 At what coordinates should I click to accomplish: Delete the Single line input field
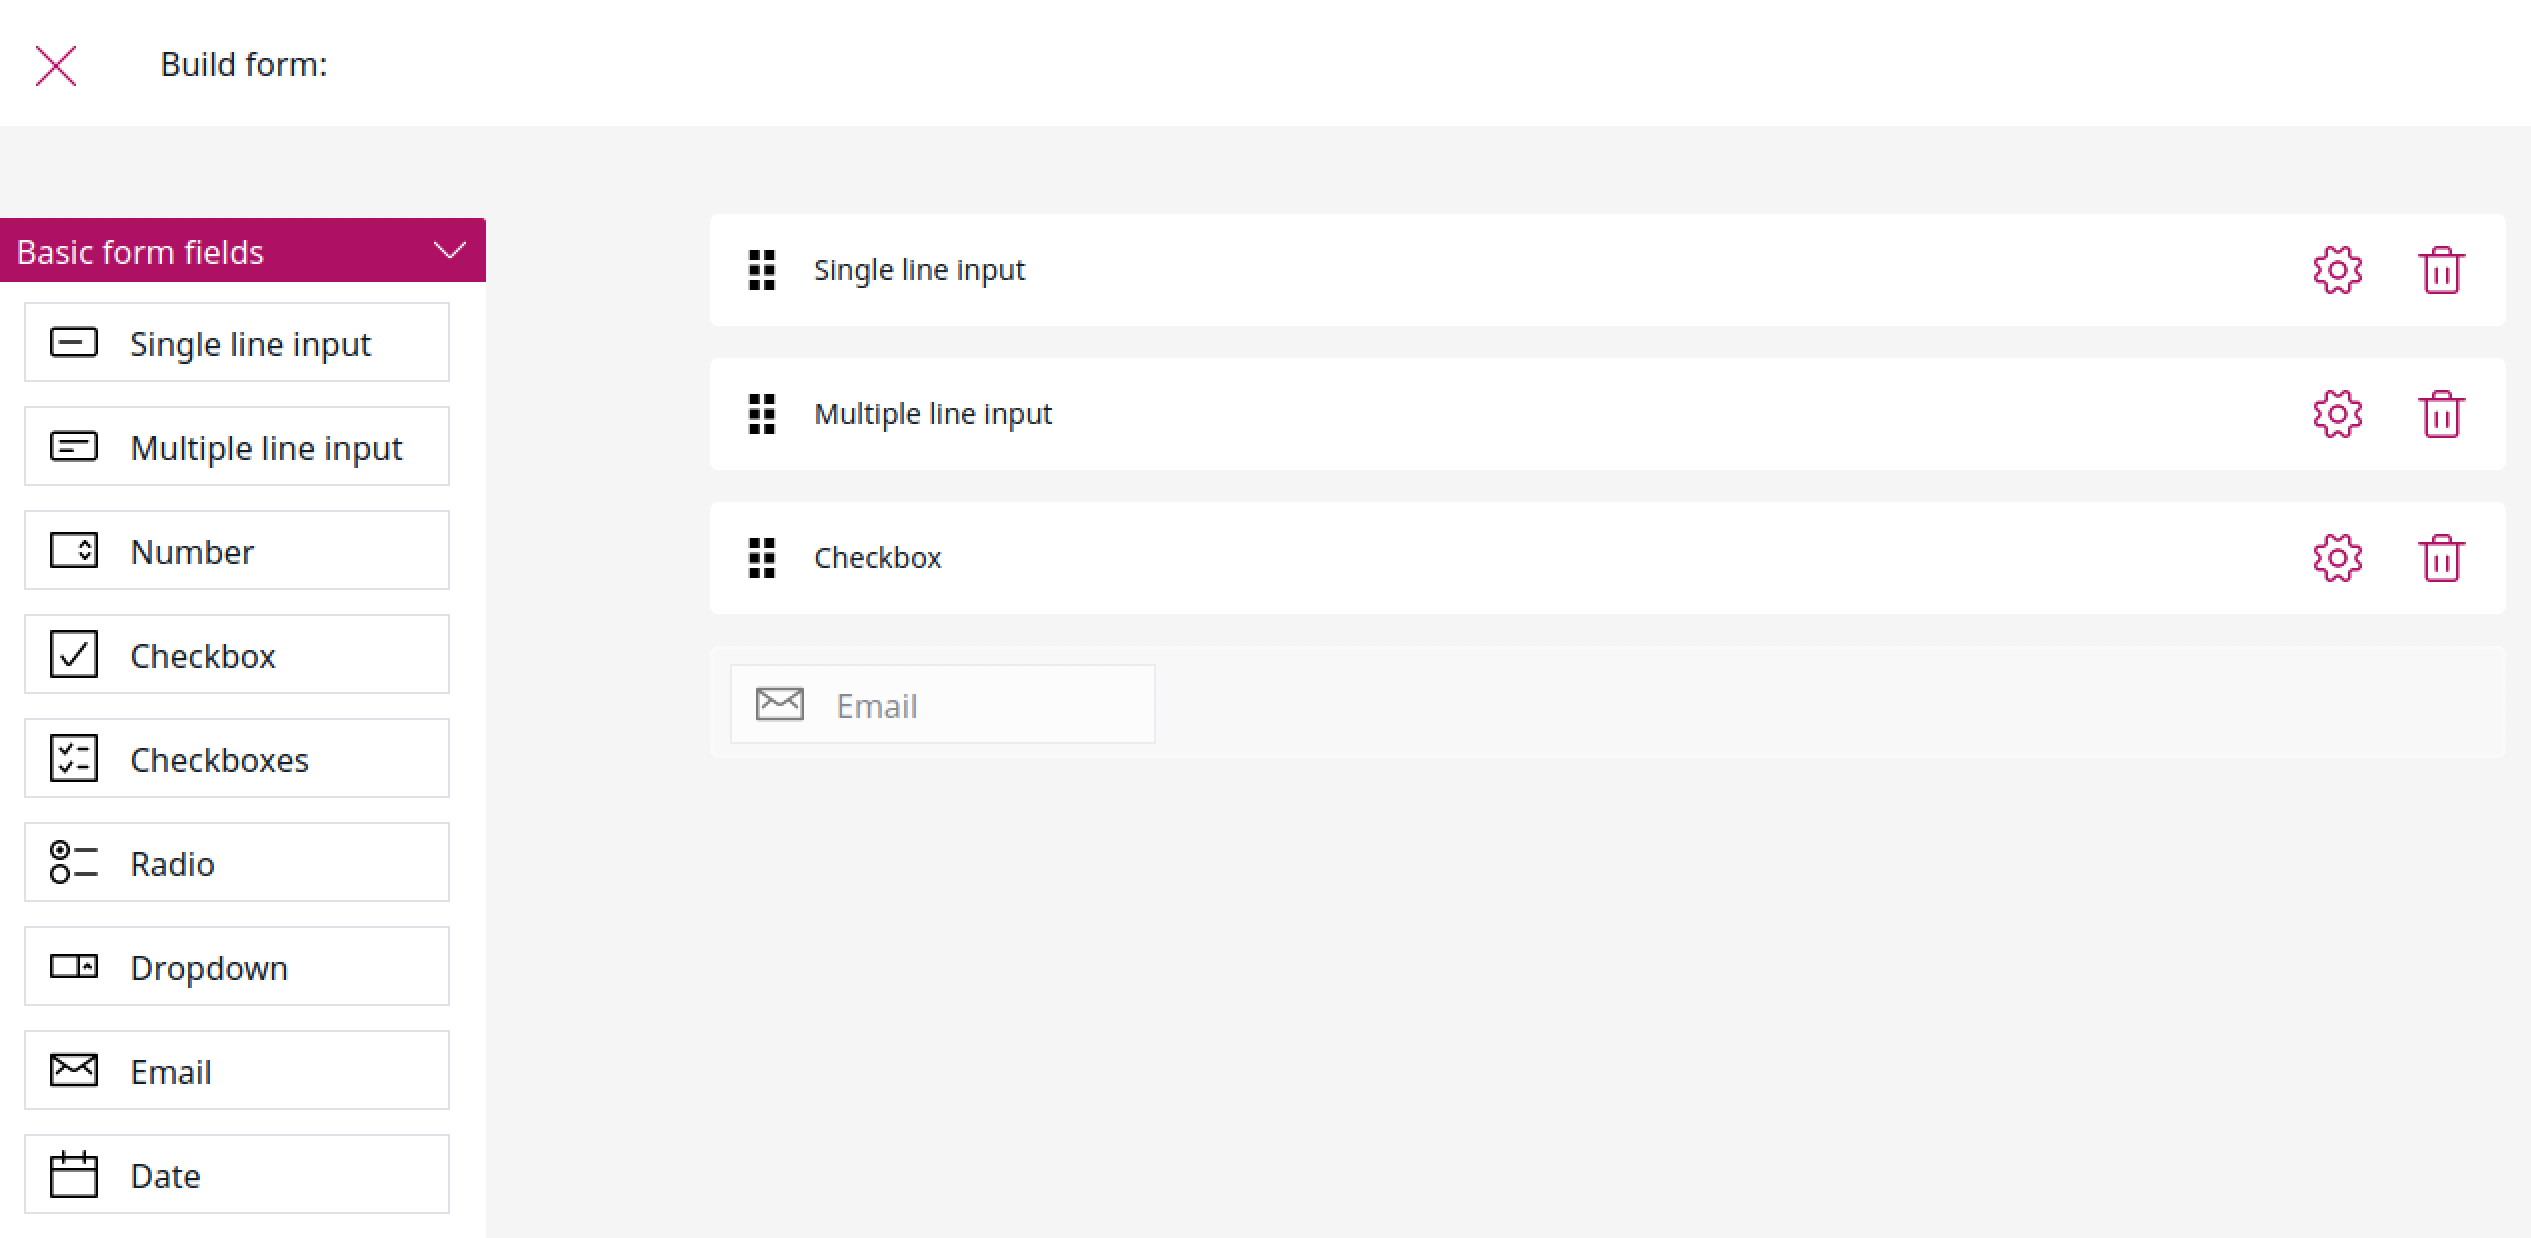(2441, 270)
